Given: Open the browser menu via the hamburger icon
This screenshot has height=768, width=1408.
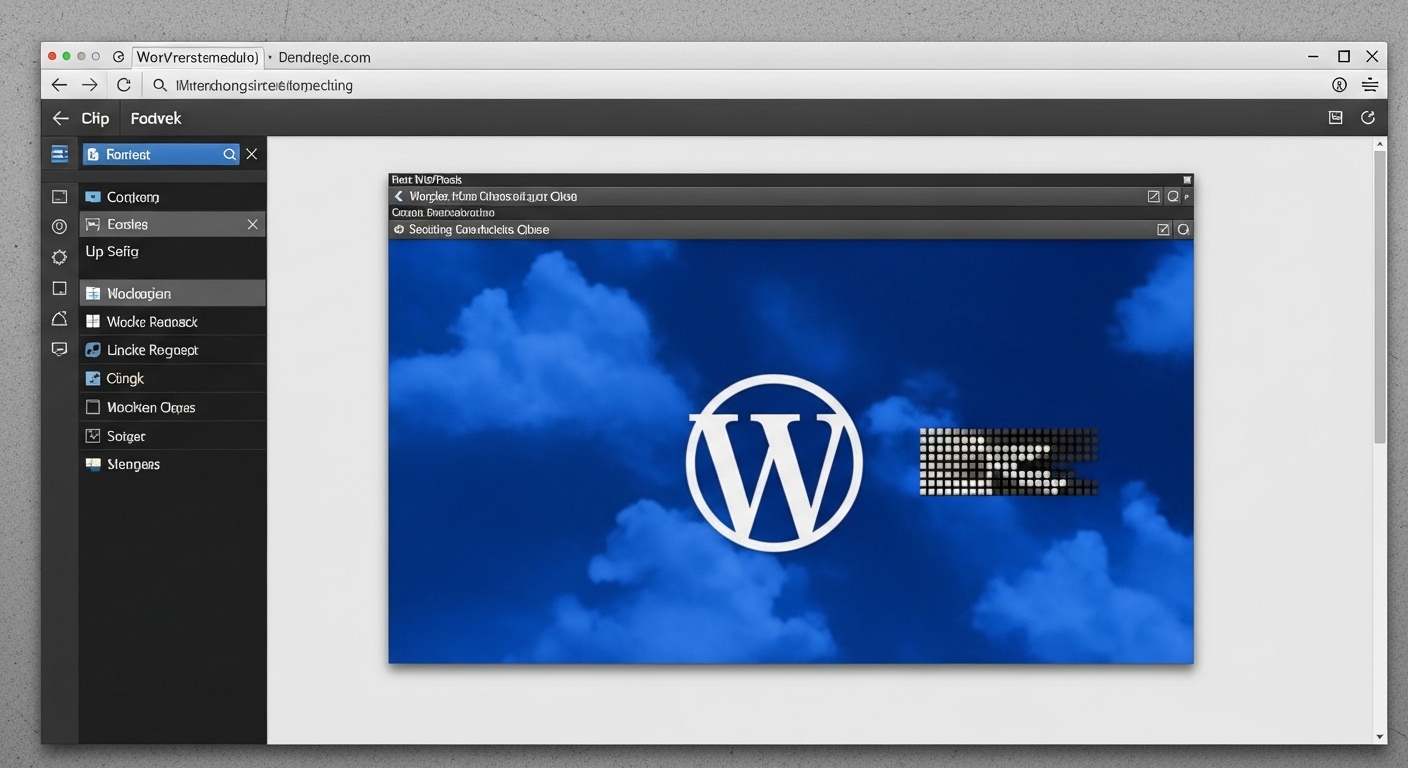Looking at the screenshot, I should click(x=1370, y=84).
